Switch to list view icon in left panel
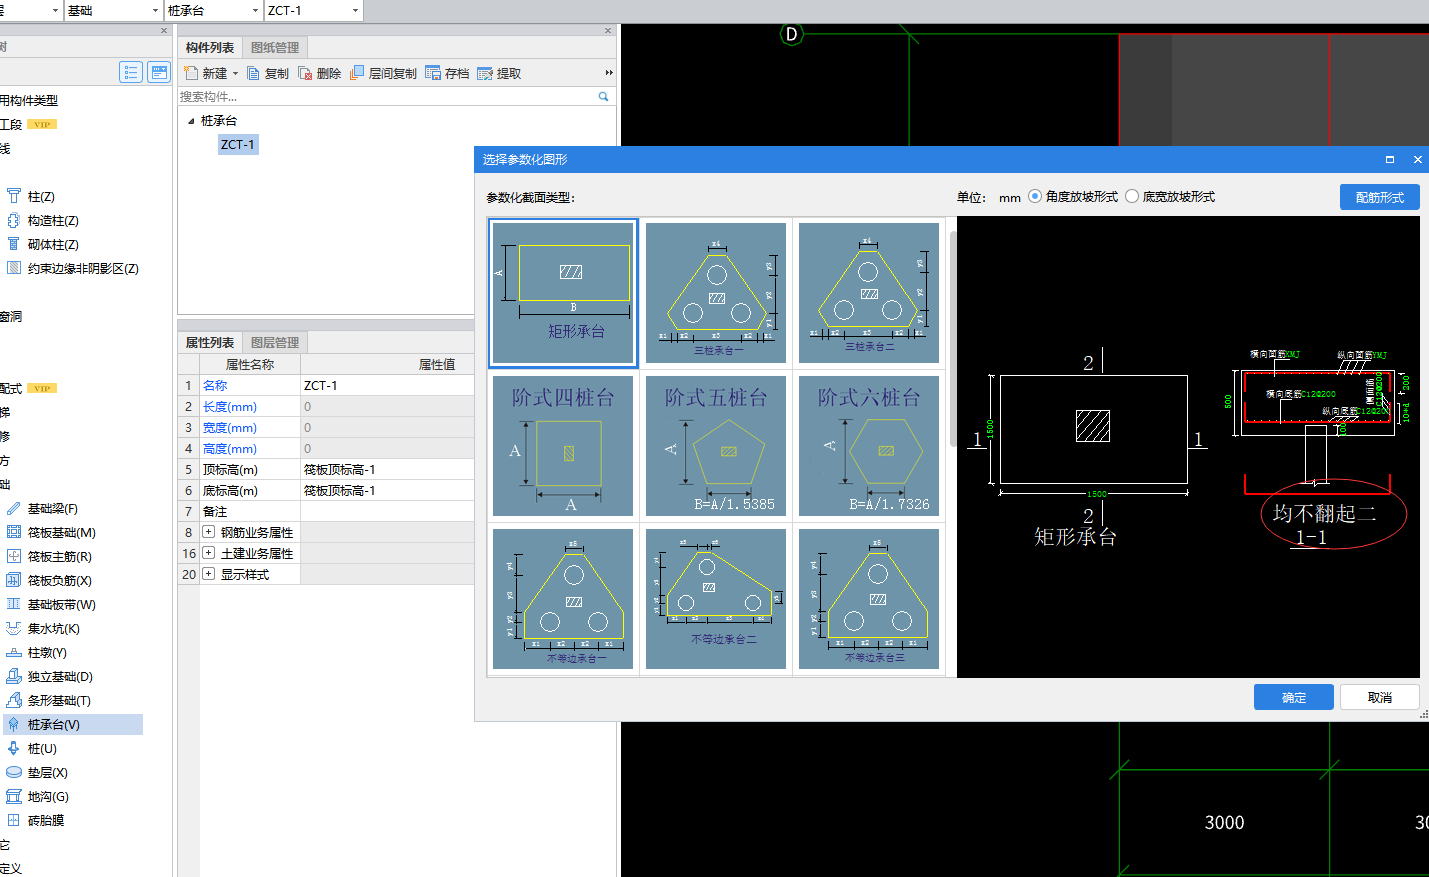The width and height of the screenshot is (1429, 877). [x=131, y=72]
